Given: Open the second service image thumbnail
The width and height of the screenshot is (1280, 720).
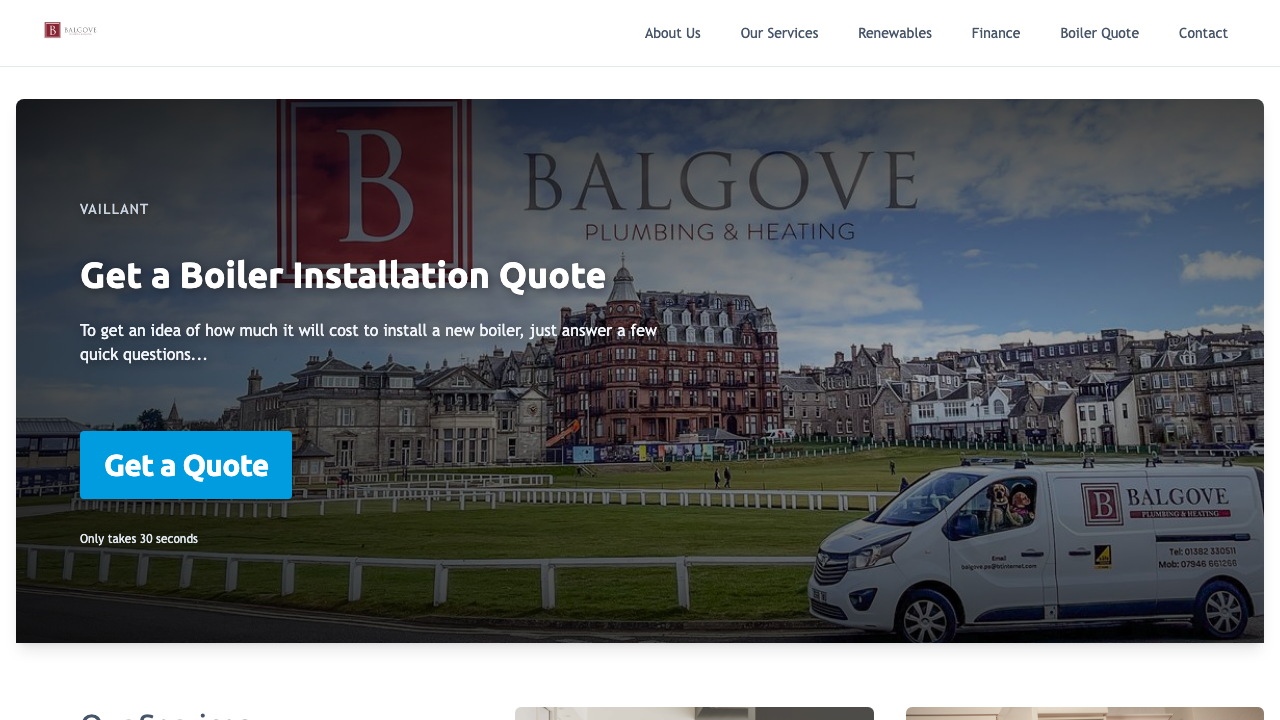Looking at the screenshot, I should pos(1085,714).
